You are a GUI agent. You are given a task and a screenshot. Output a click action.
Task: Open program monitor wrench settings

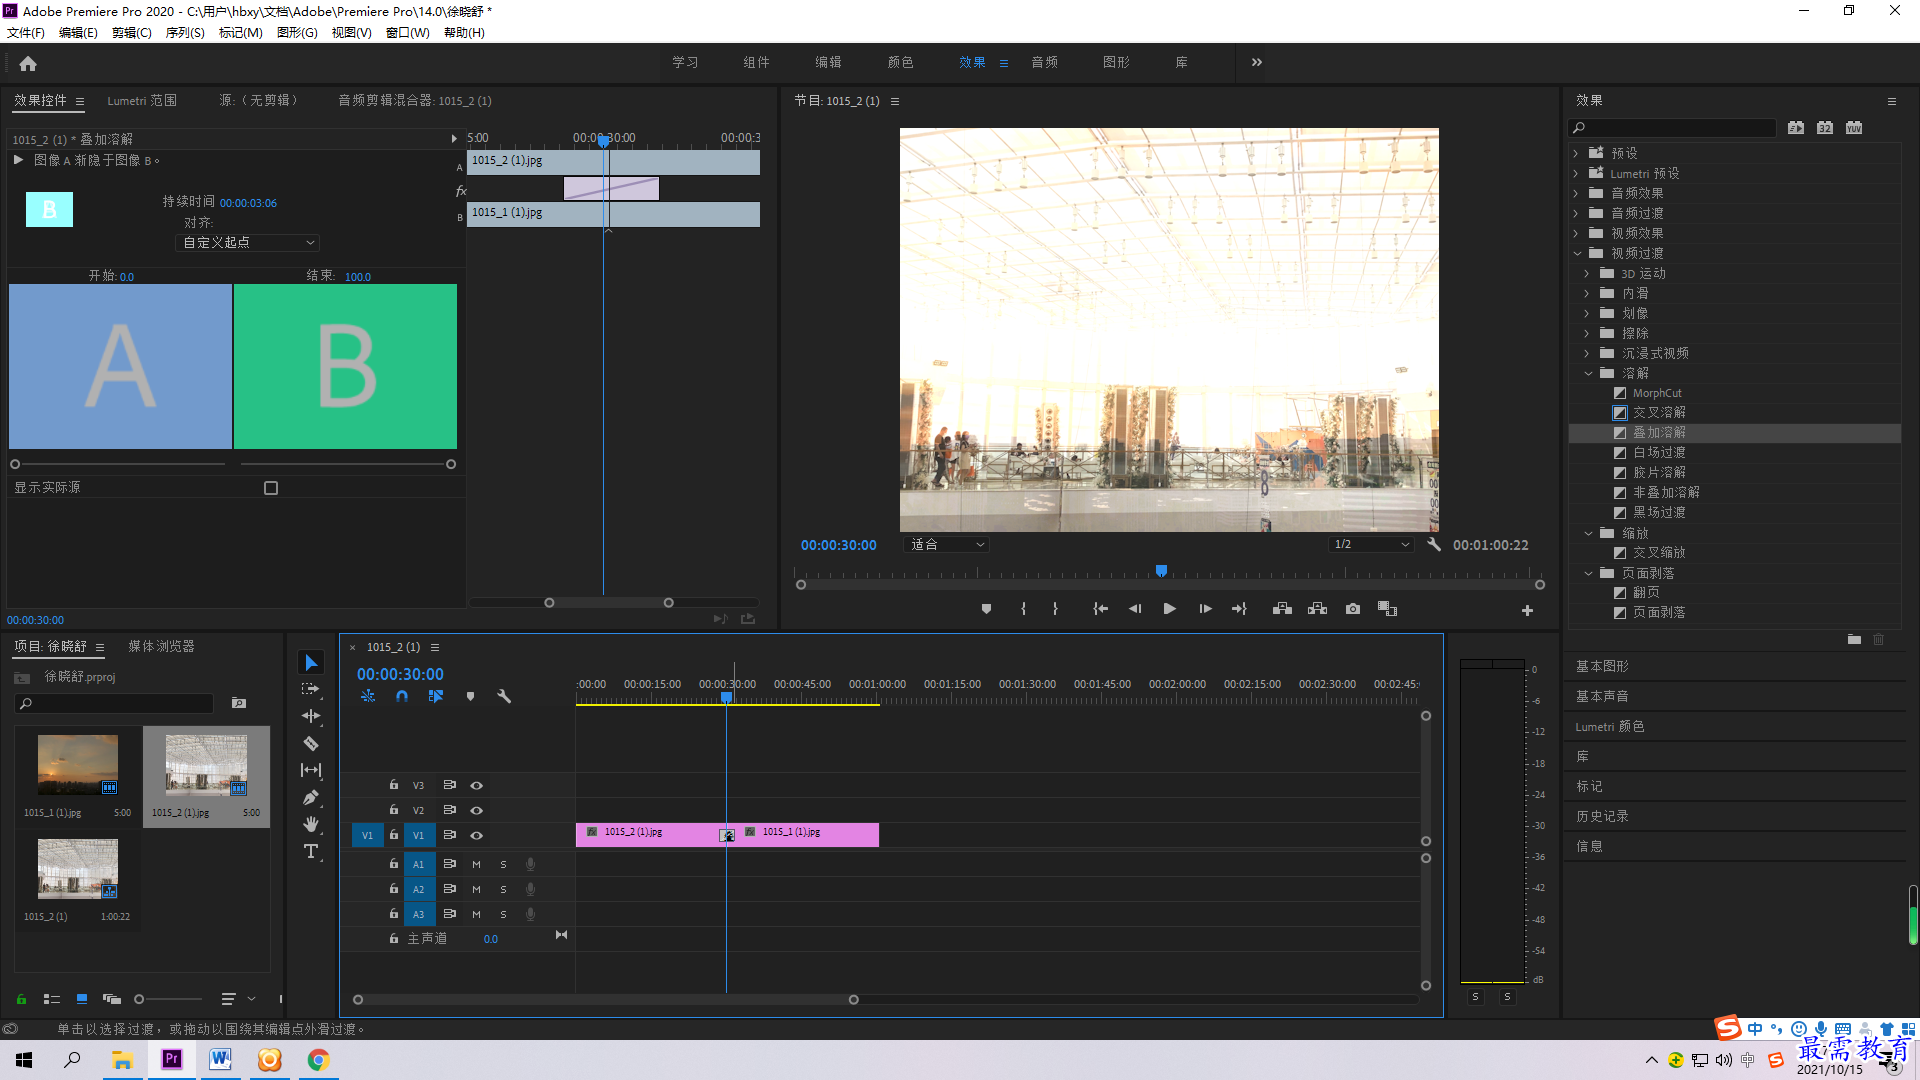click(1434, 545)
